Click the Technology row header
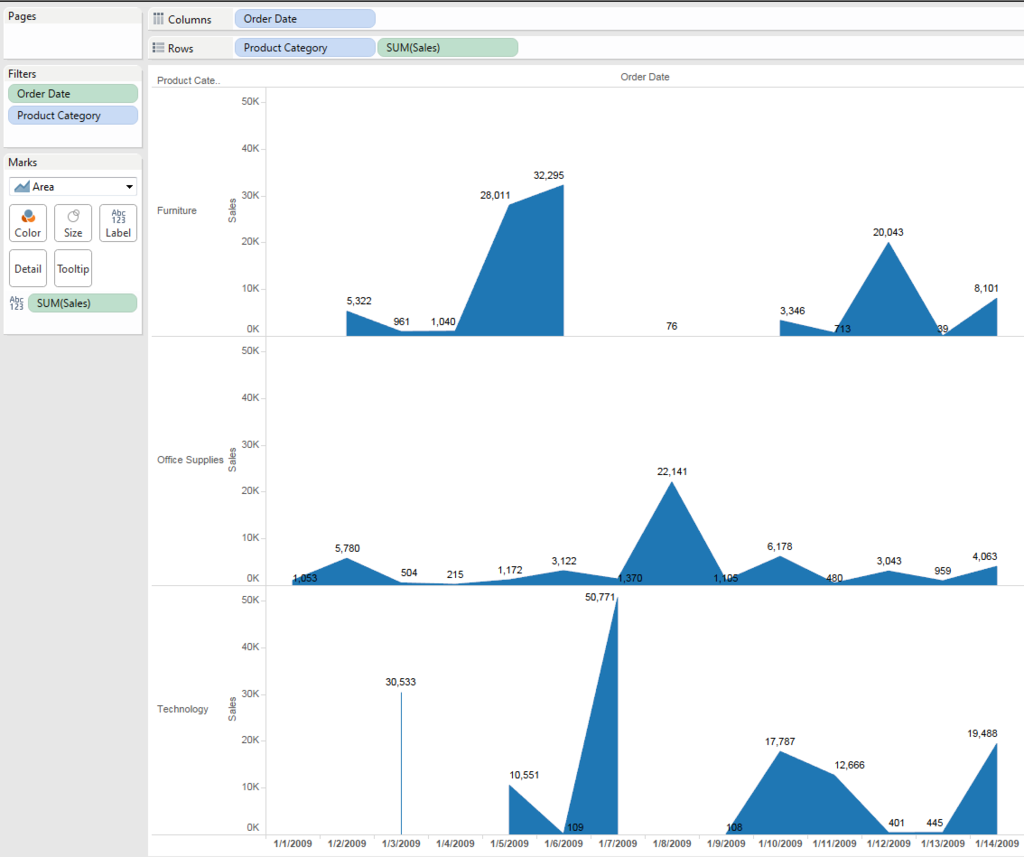 (x=183, y=709)
